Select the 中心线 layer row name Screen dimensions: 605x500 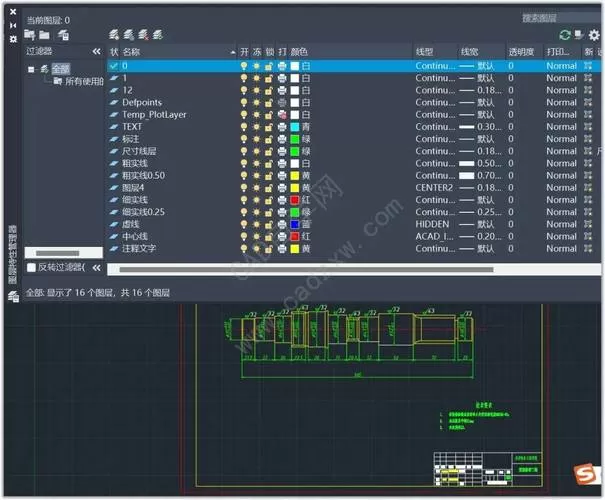(x=135, y=236)
